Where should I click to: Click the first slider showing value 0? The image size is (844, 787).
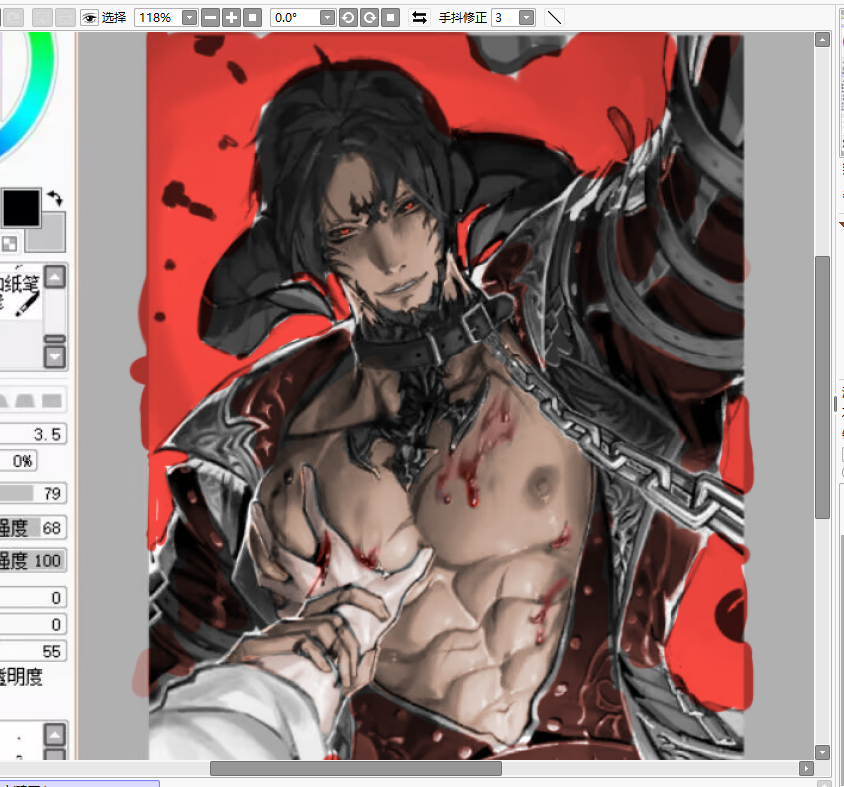click(x=33, y=598)
